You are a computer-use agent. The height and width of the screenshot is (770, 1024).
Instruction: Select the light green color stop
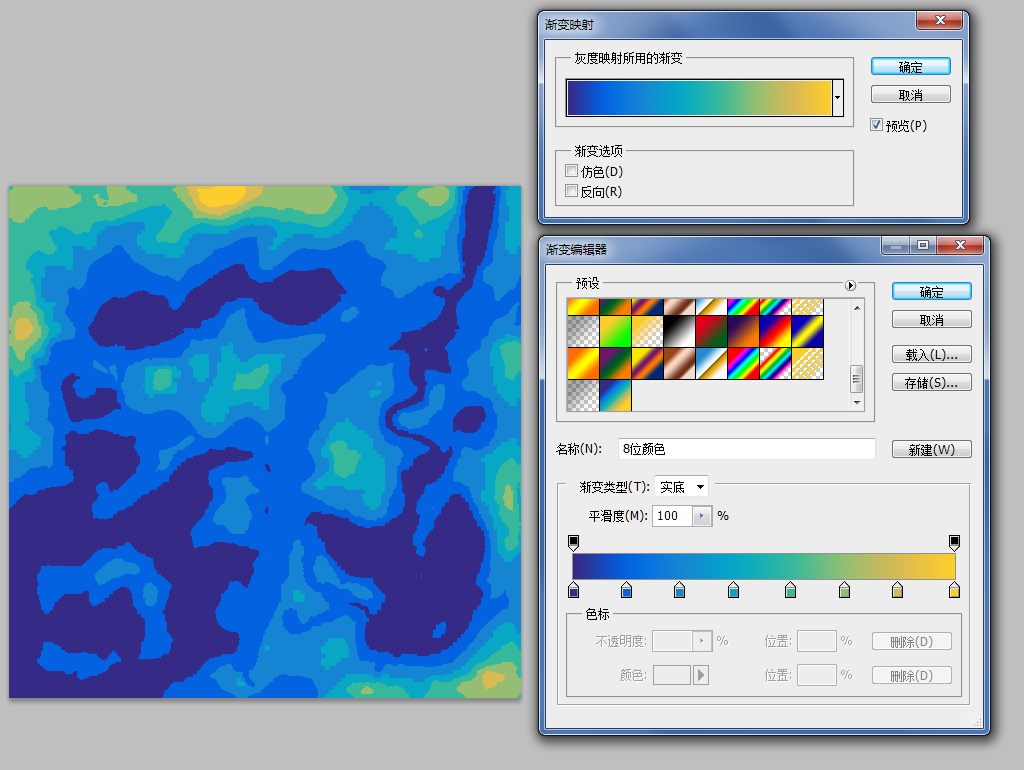(x=844, y=590)
